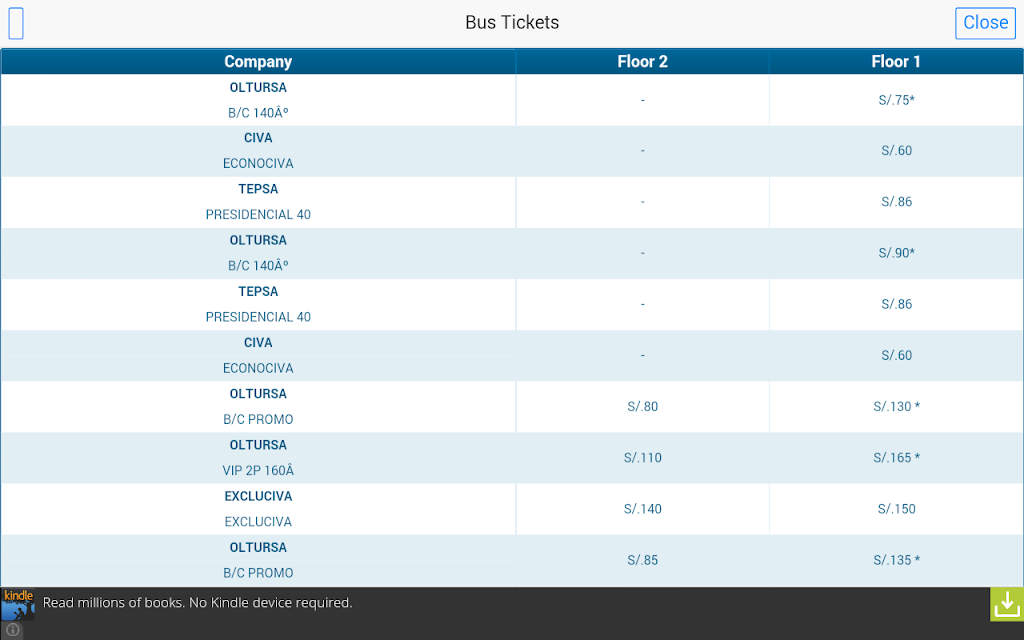Select the S/.80 Floor 2 fare
1024x640 pixels.
point(643,406)
